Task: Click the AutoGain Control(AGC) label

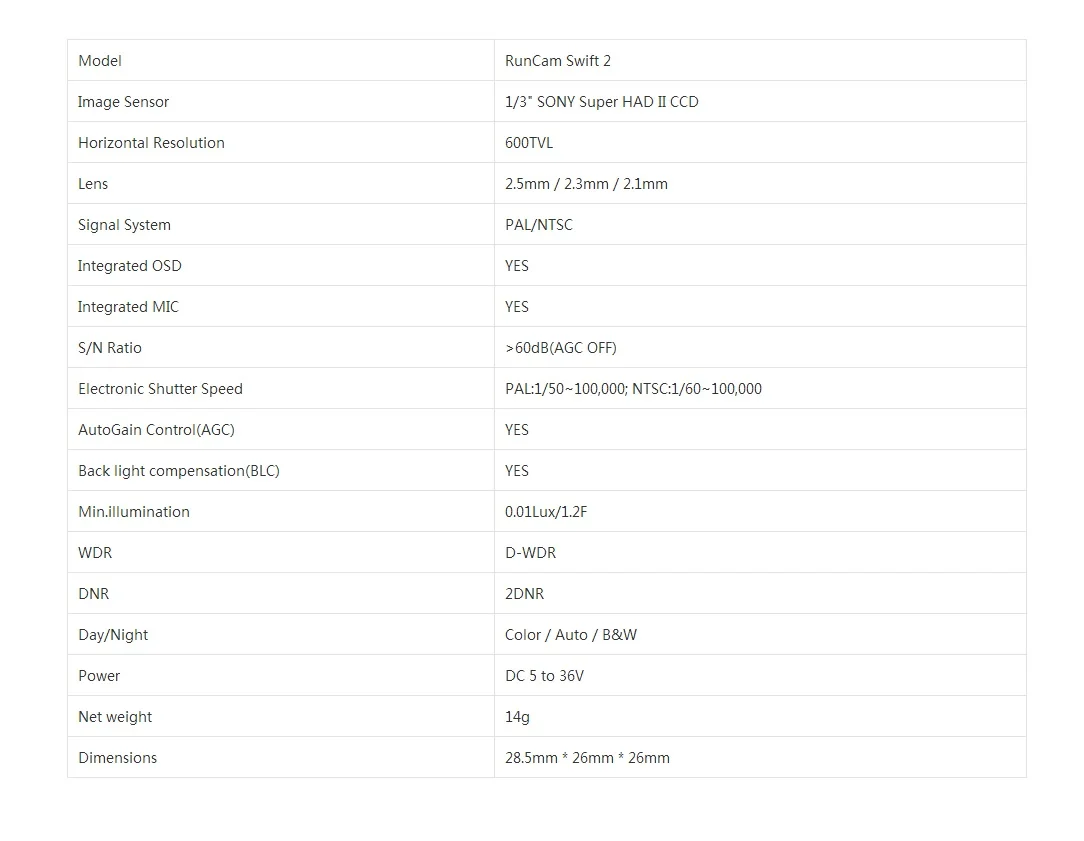Action: click(156, 430)
